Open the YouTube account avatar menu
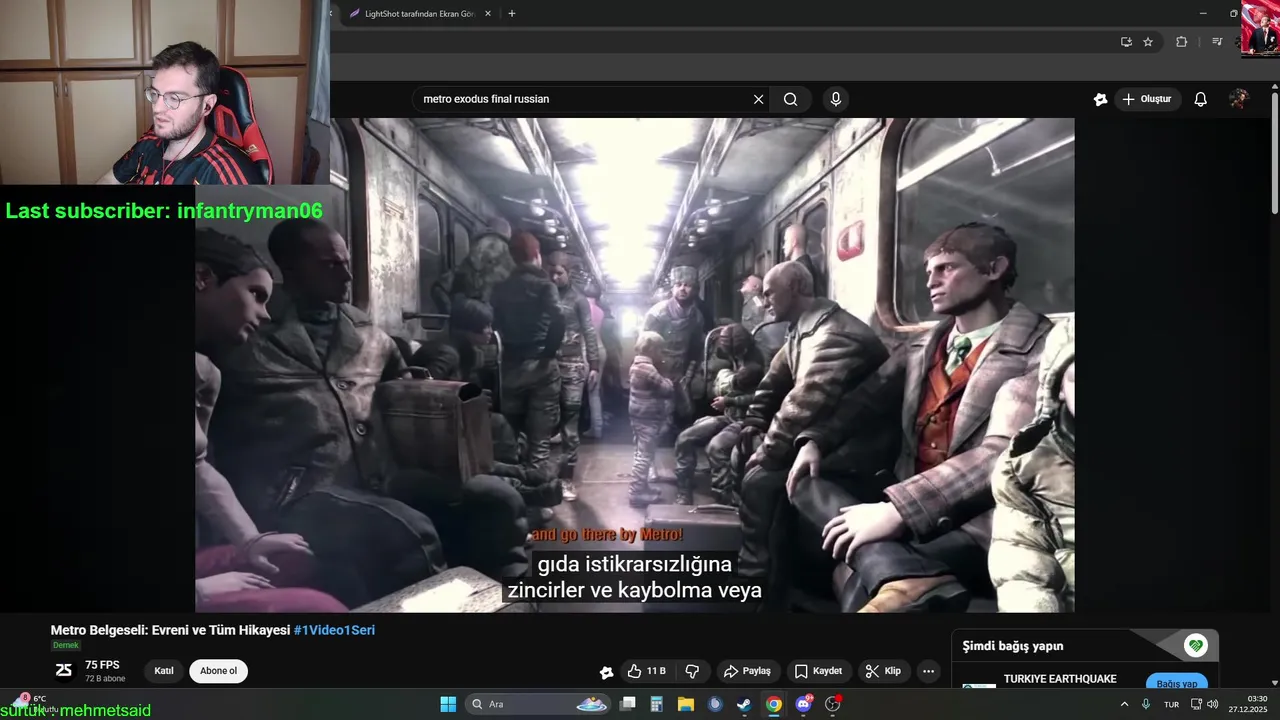The image size is (1280, 720). (x=1239, y=99)
